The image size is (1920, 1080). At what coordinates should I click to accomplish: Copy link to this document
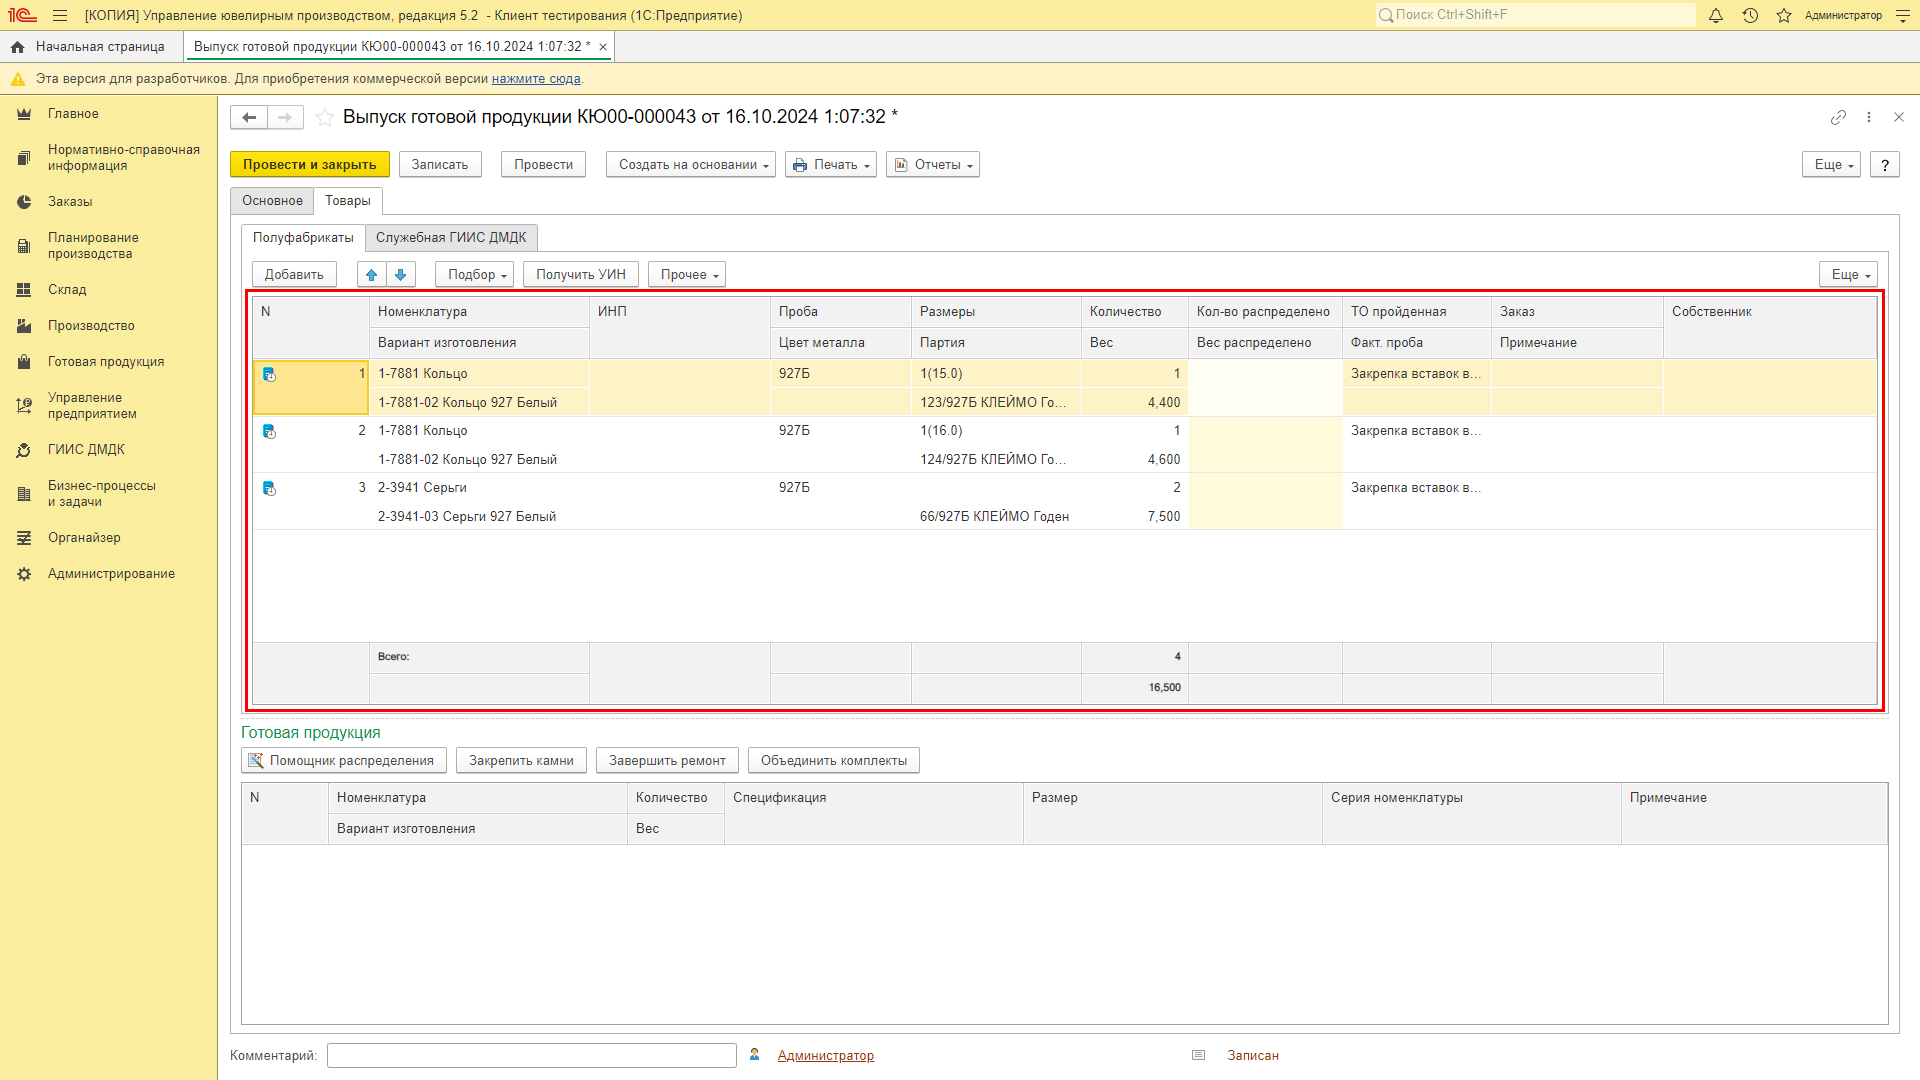coord(1838,117)
